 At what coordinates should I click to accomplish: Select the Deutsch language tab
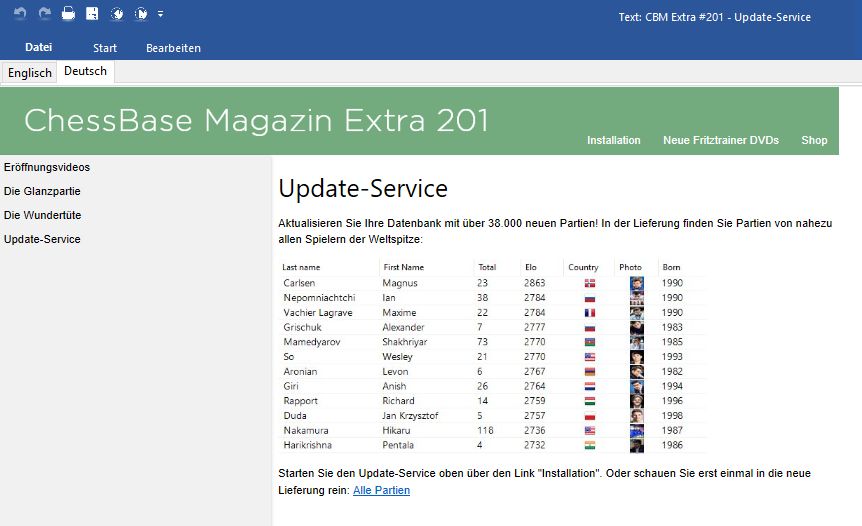point(85,72)
